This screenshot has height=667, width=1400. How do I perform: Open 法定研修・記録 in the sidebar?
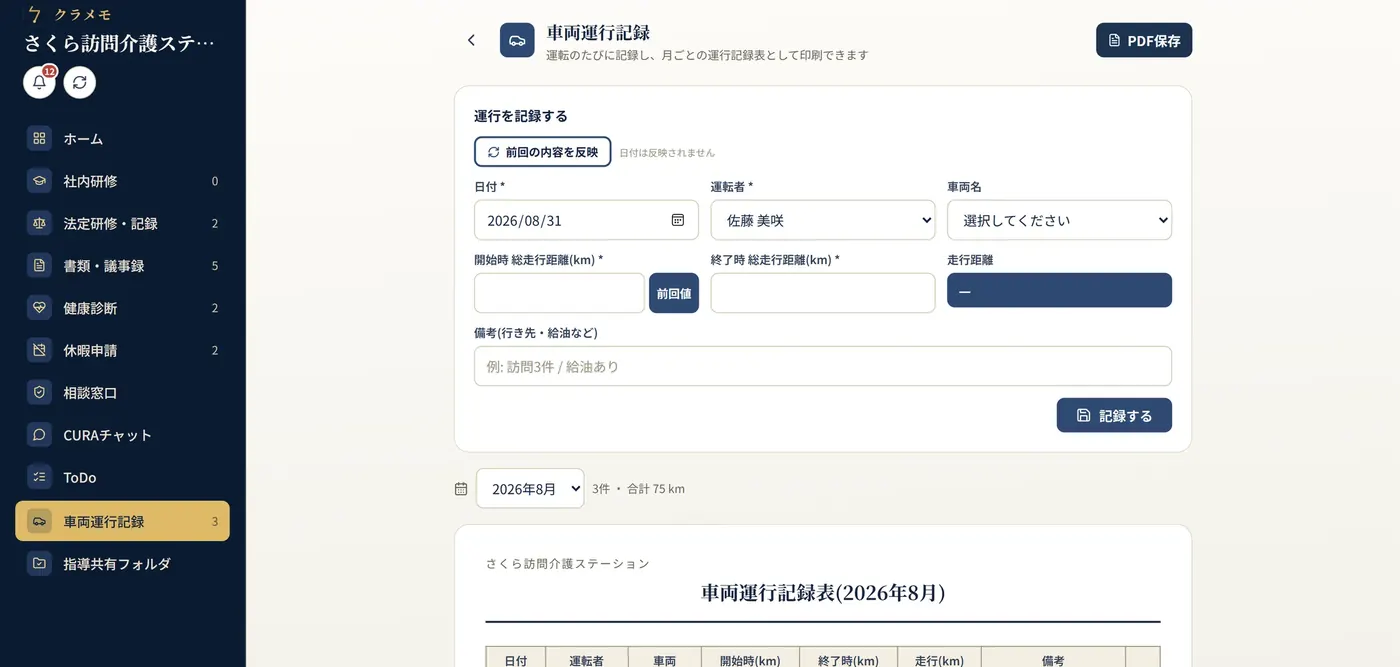(122, 223)
